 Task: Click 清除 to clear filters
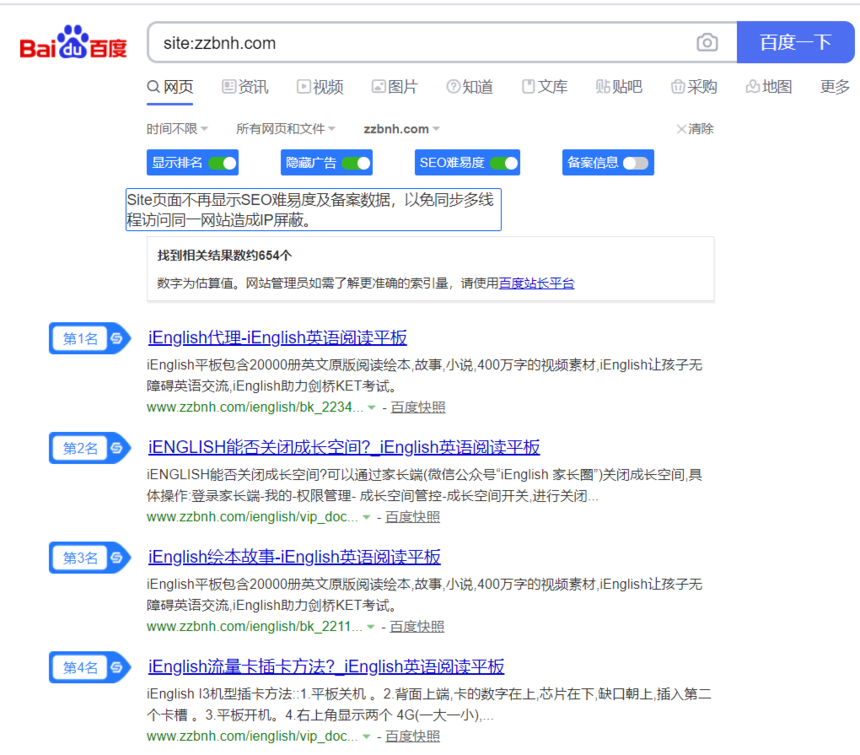pyautogui.click(x=695, y=129)
